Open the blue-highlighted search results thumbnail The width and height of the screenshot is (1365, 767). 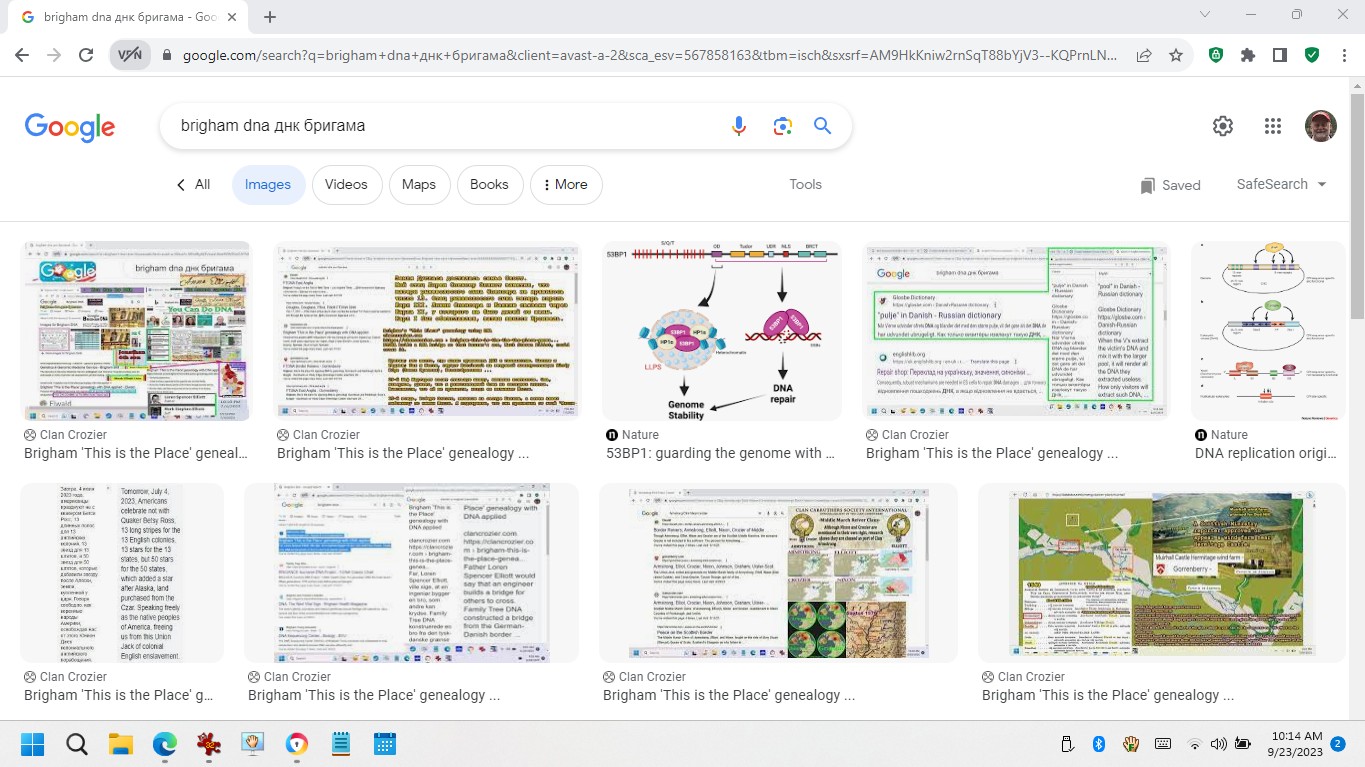[411, 573]
